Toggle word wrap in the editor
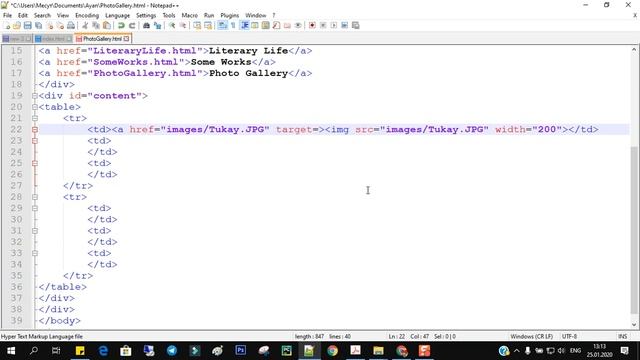Screen dimensions: 640x360 222,25
